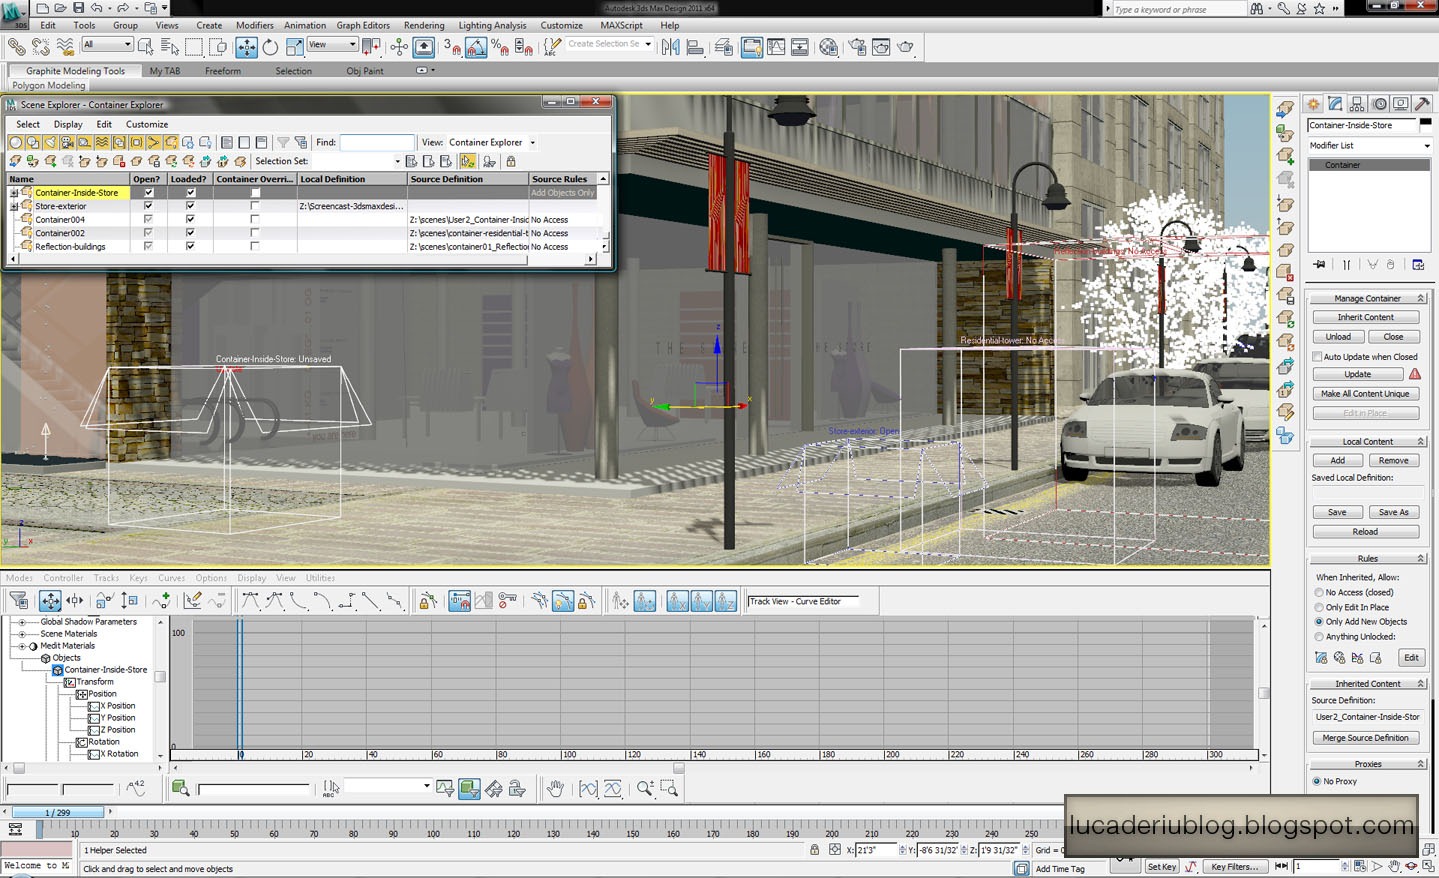Open the Modifiers menu
1439x878 pixels.
[255, 25]
